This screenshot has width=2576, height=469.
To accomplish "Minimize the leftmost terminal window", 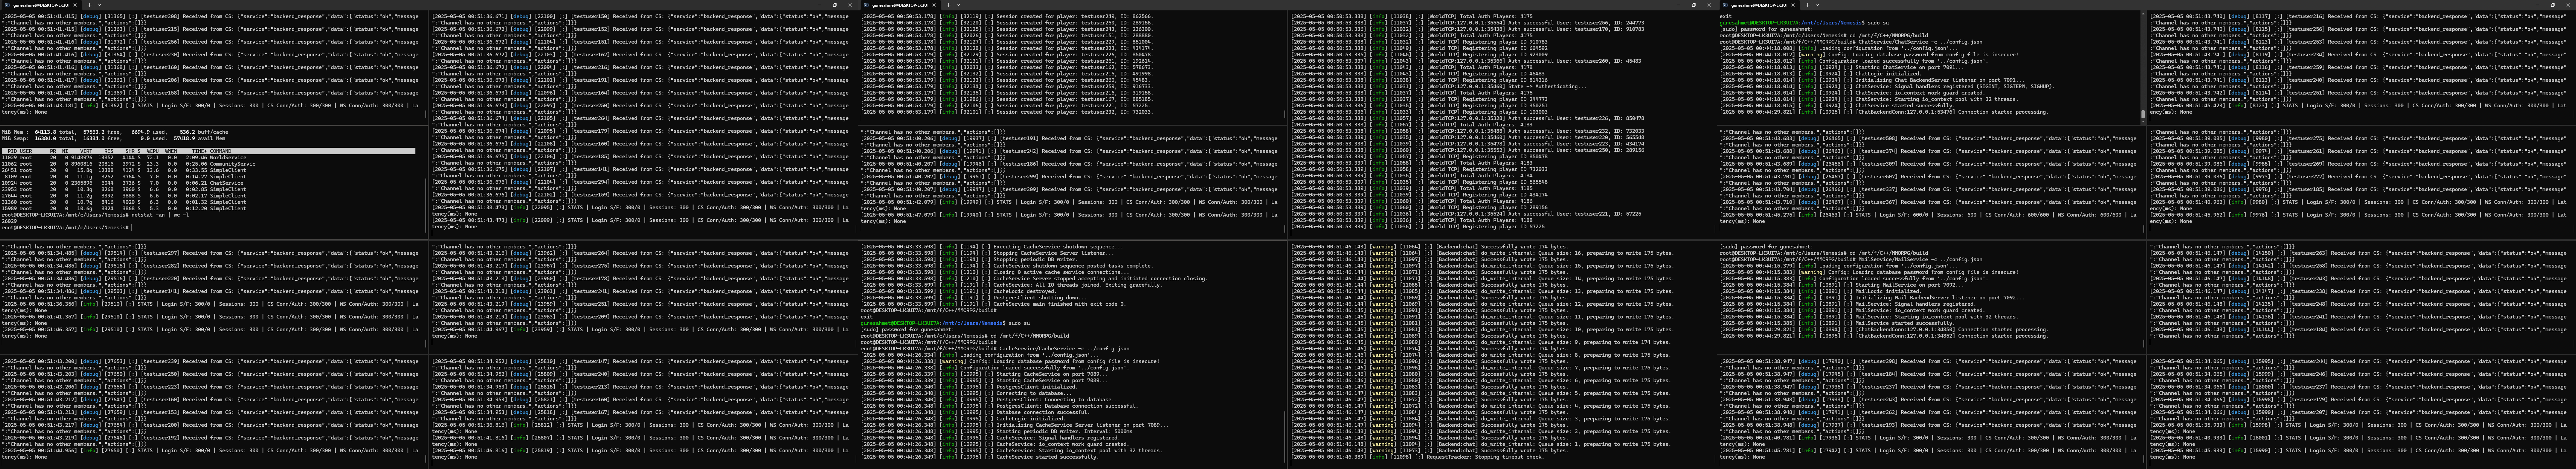I will (x=819, y=5).
